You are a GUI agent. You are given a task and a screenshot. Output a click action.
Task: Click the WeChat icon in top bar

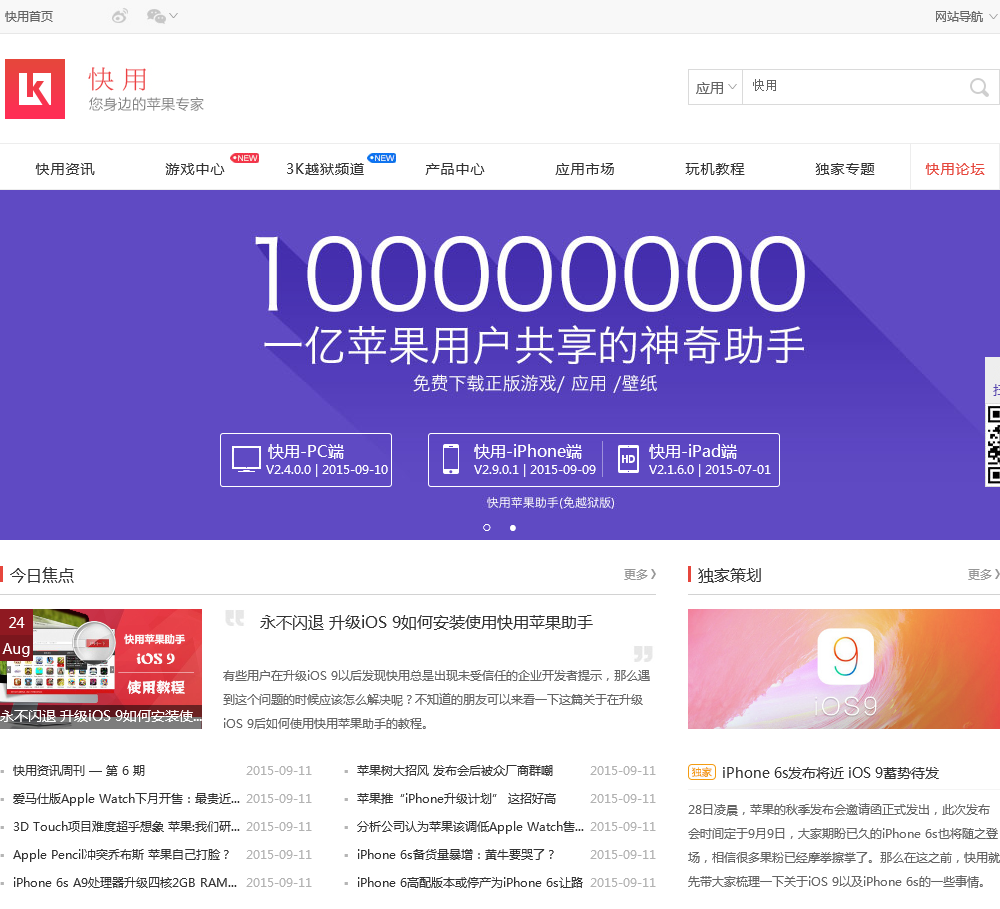click(x=156, y=16)
